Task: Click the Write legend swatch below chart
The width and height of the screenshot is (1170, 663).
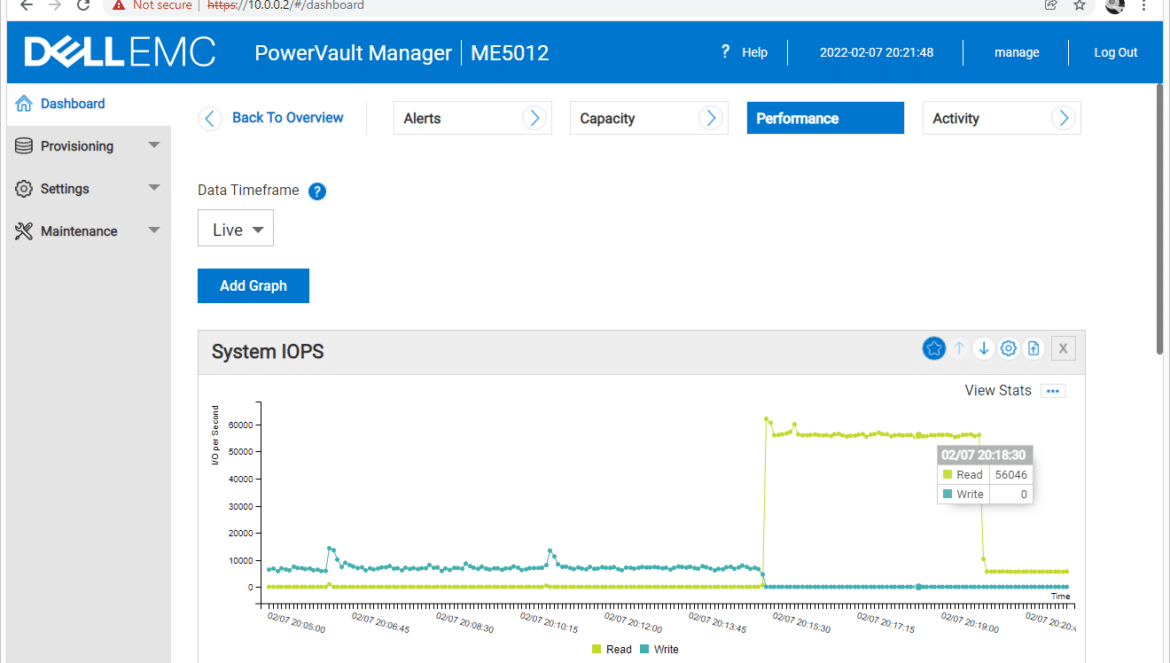Action: tap(644, 649)
